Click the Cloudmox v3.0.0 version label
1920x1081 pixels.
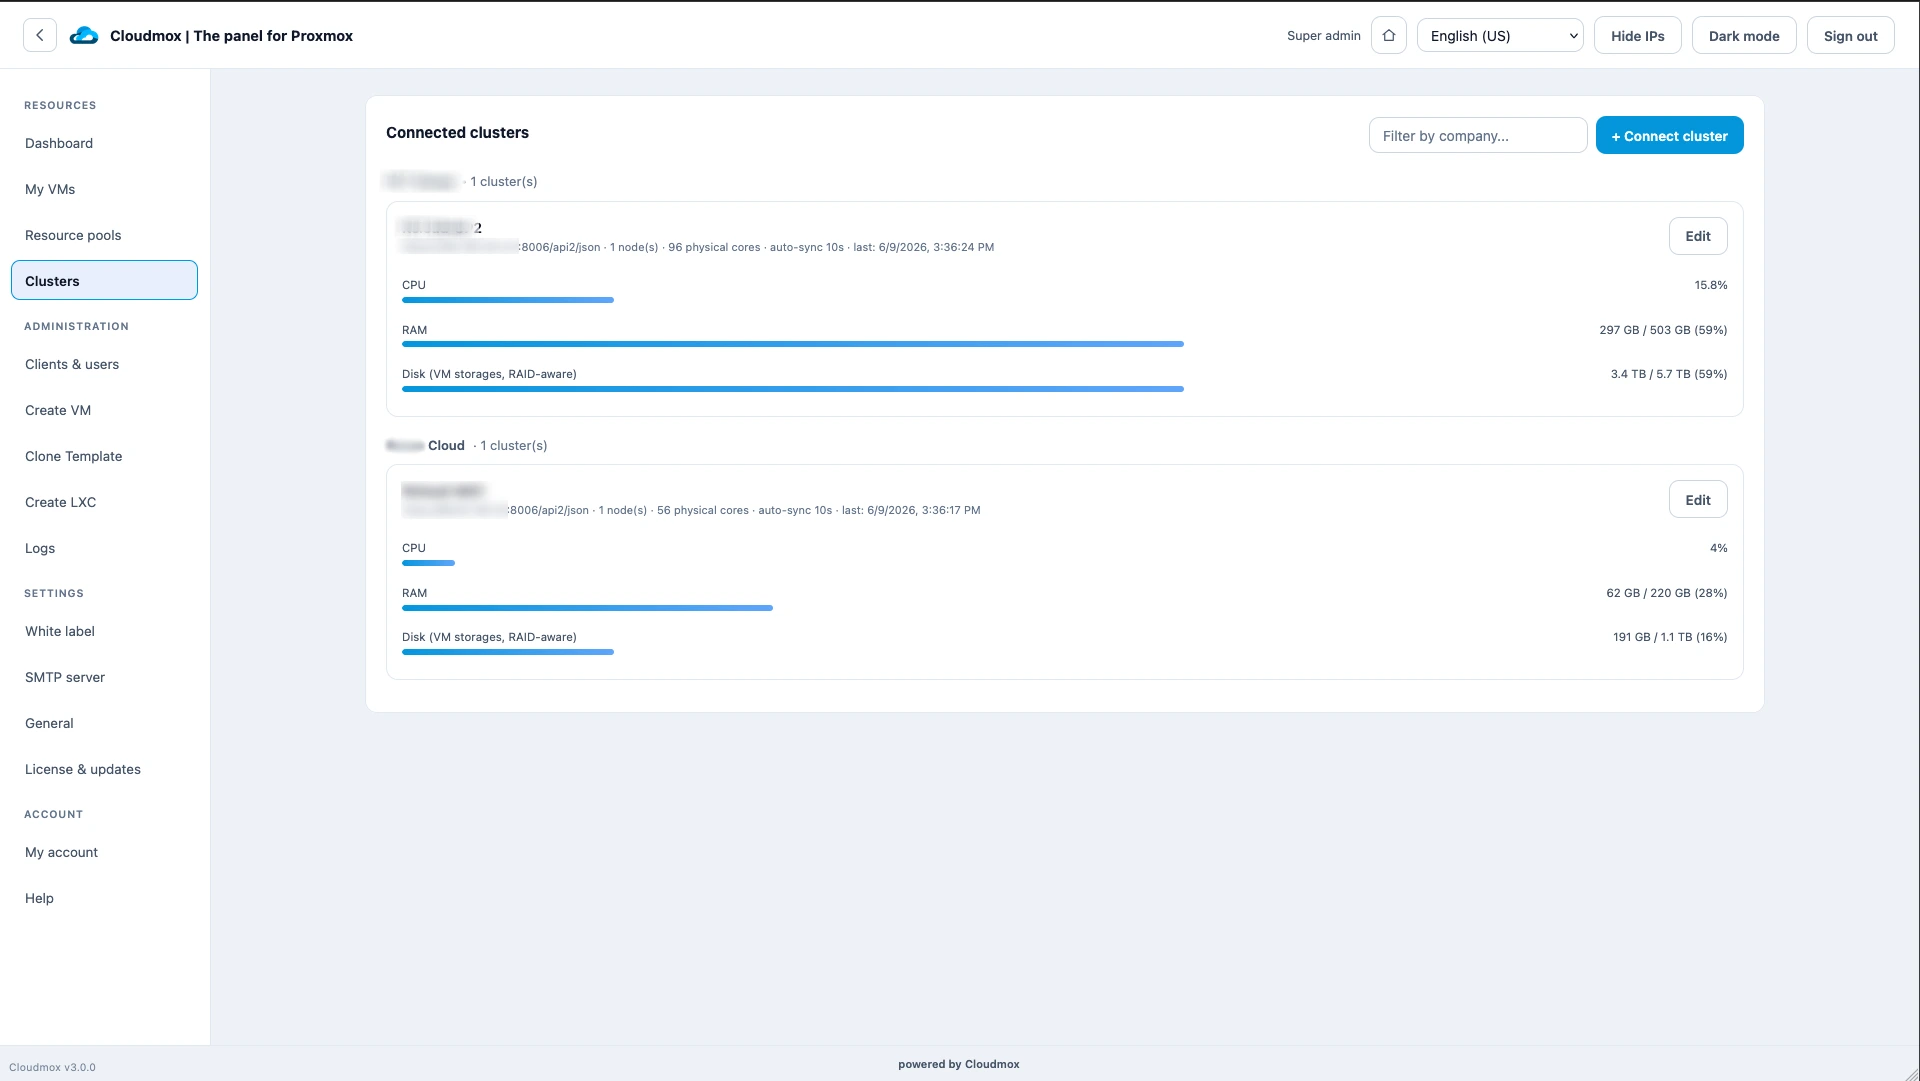click(52, 1067)
